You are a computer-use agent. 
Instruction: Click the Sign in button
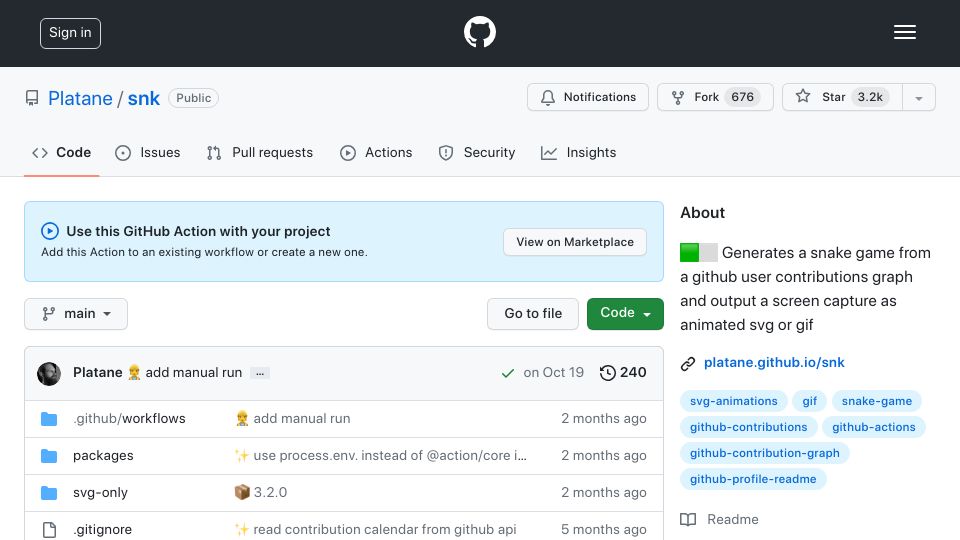point(70,33)
